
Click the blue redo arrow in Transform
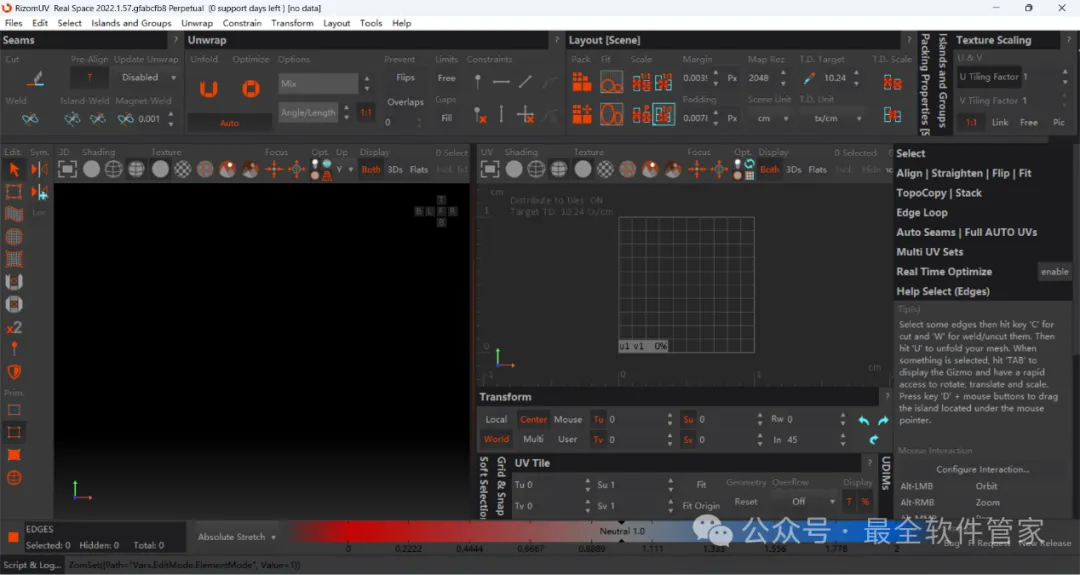pos(883,420)
